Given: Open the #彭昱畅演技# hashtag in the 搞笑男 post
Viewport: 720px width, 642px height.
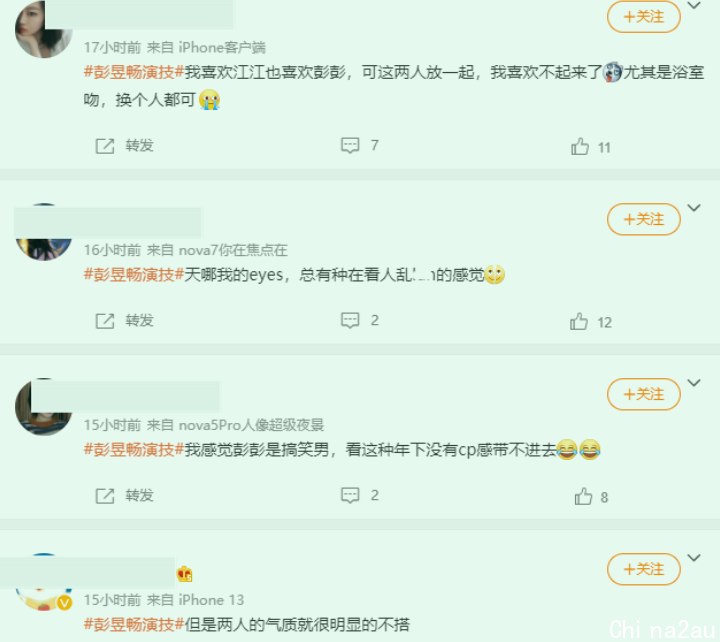Looking at the screenshot, I should pyautogui.click(x=134, y=450).
